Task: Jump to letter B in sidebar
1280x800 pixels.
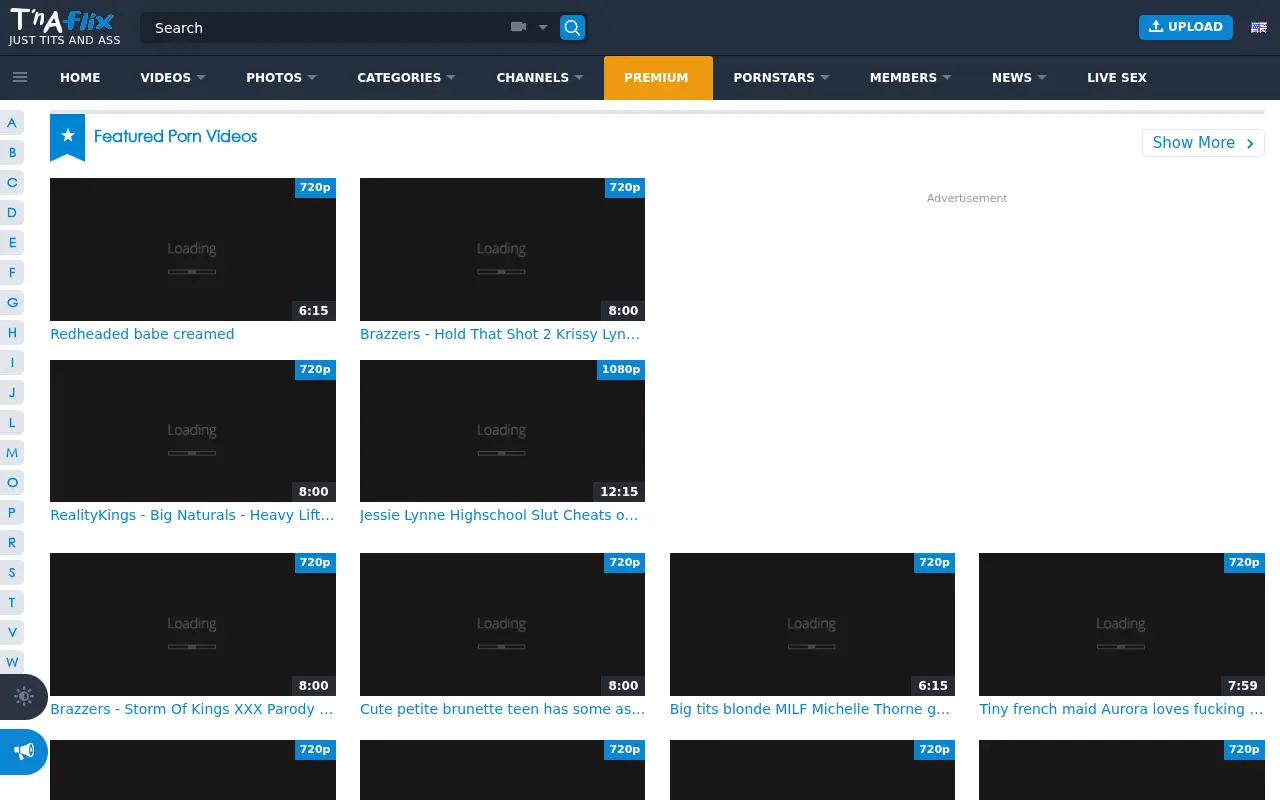Action: coord(12,153)
